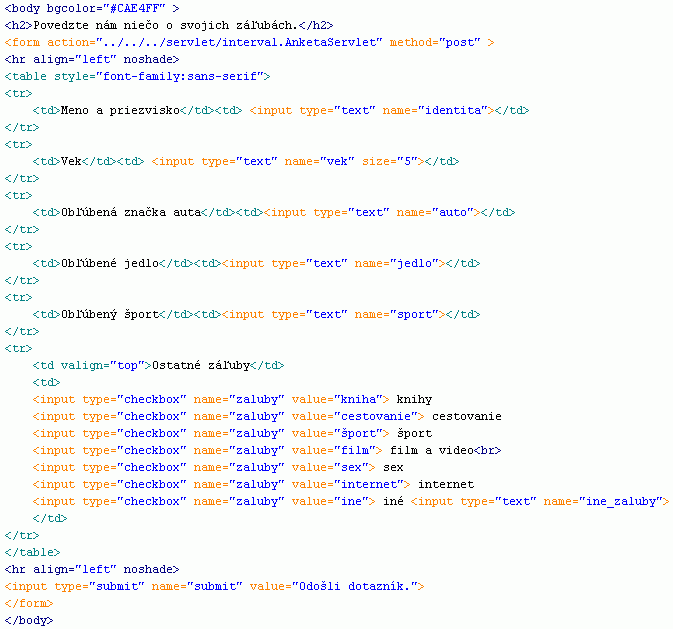
Task: Select the 'Meno a priezvisko' table cell line
Action: click(281, 110)
